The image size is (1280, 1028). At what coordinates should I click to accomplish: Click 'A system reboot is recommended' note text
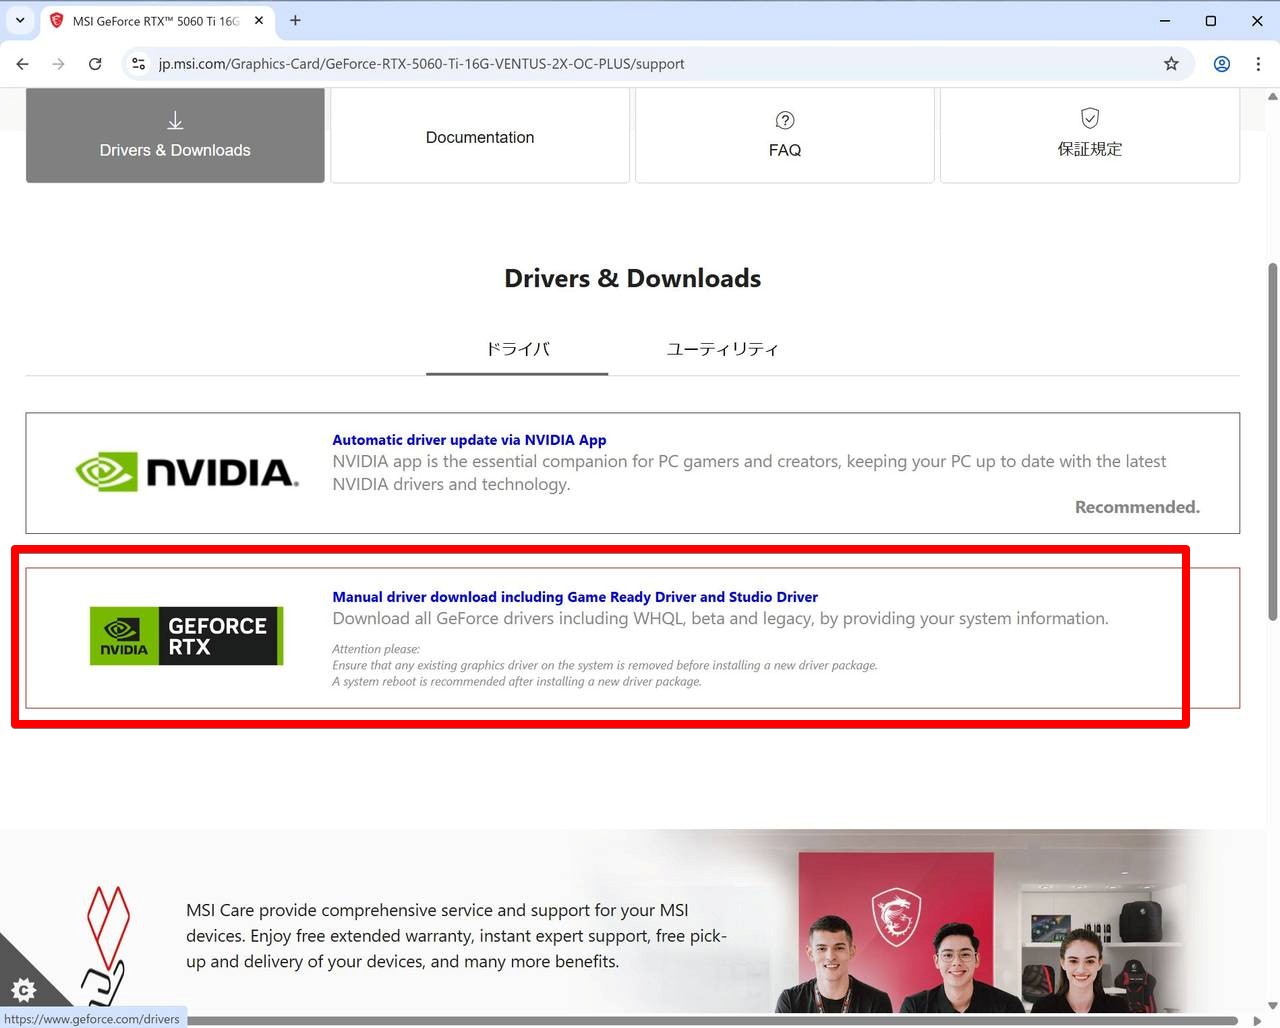click(x=517, y=681)
